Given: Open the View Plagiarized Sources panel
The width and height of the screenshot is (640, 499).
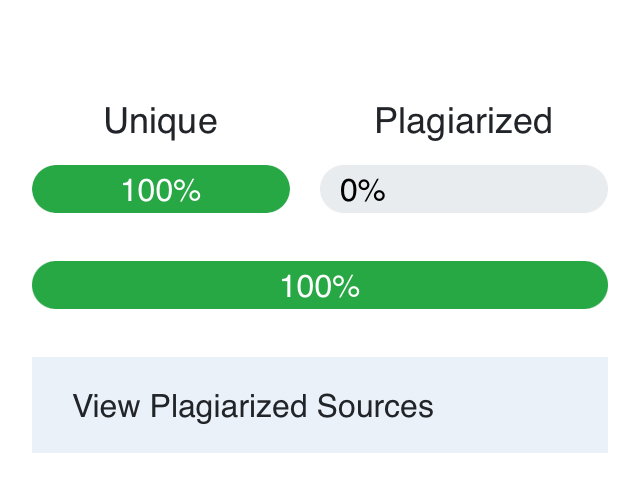Looking at the screenshot, I should 320,405.
